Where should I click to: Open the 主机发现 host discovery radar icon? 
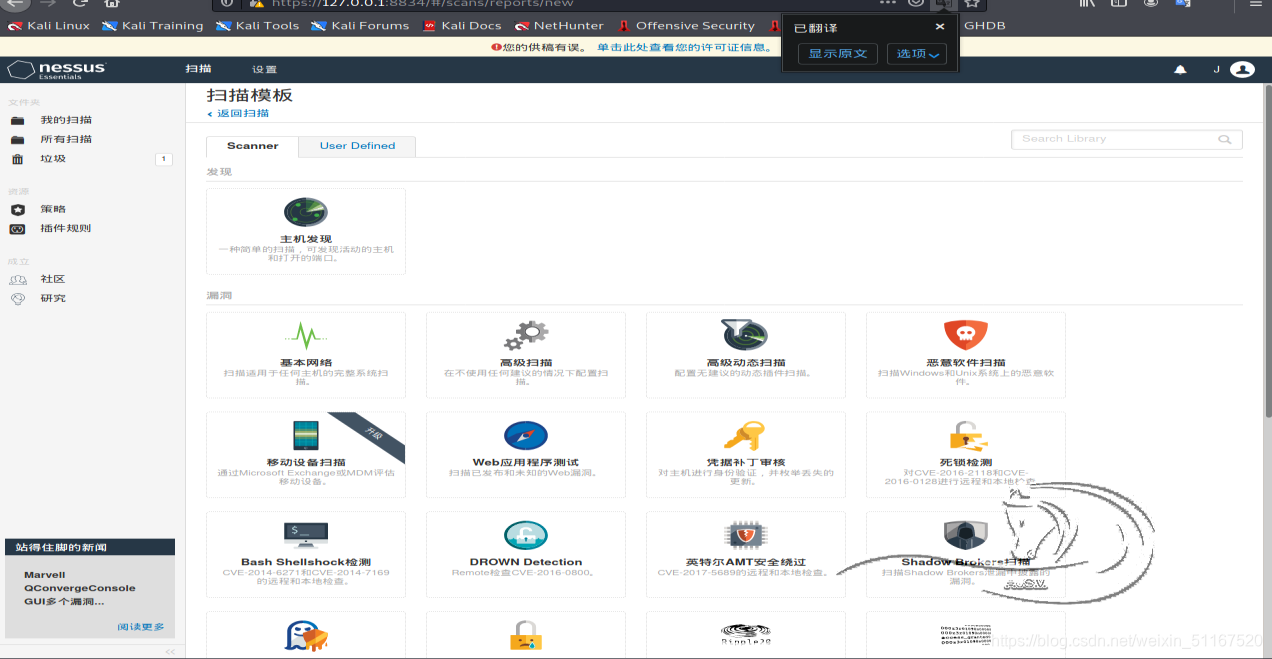point(305,212)
